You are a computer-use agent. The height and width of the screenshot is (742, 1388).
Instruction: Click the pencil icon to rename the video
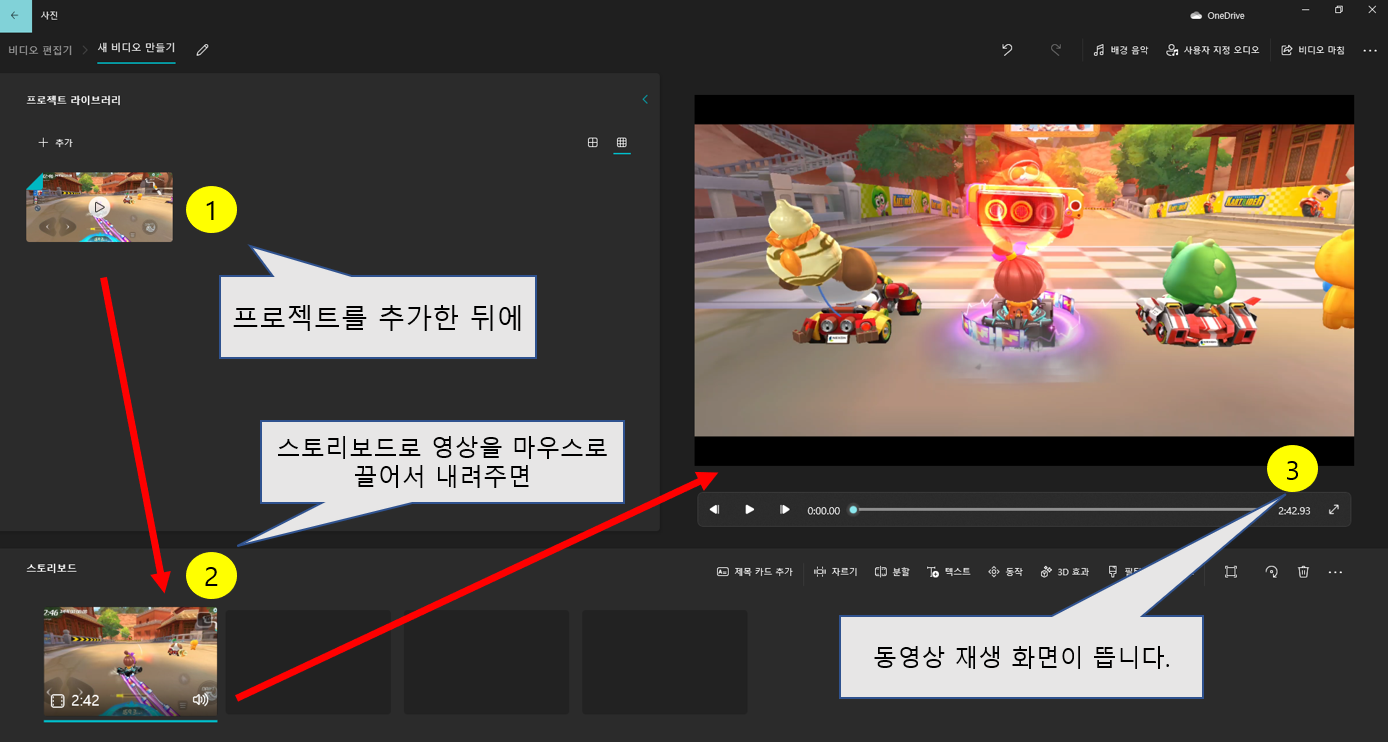(x=203, y=49)
